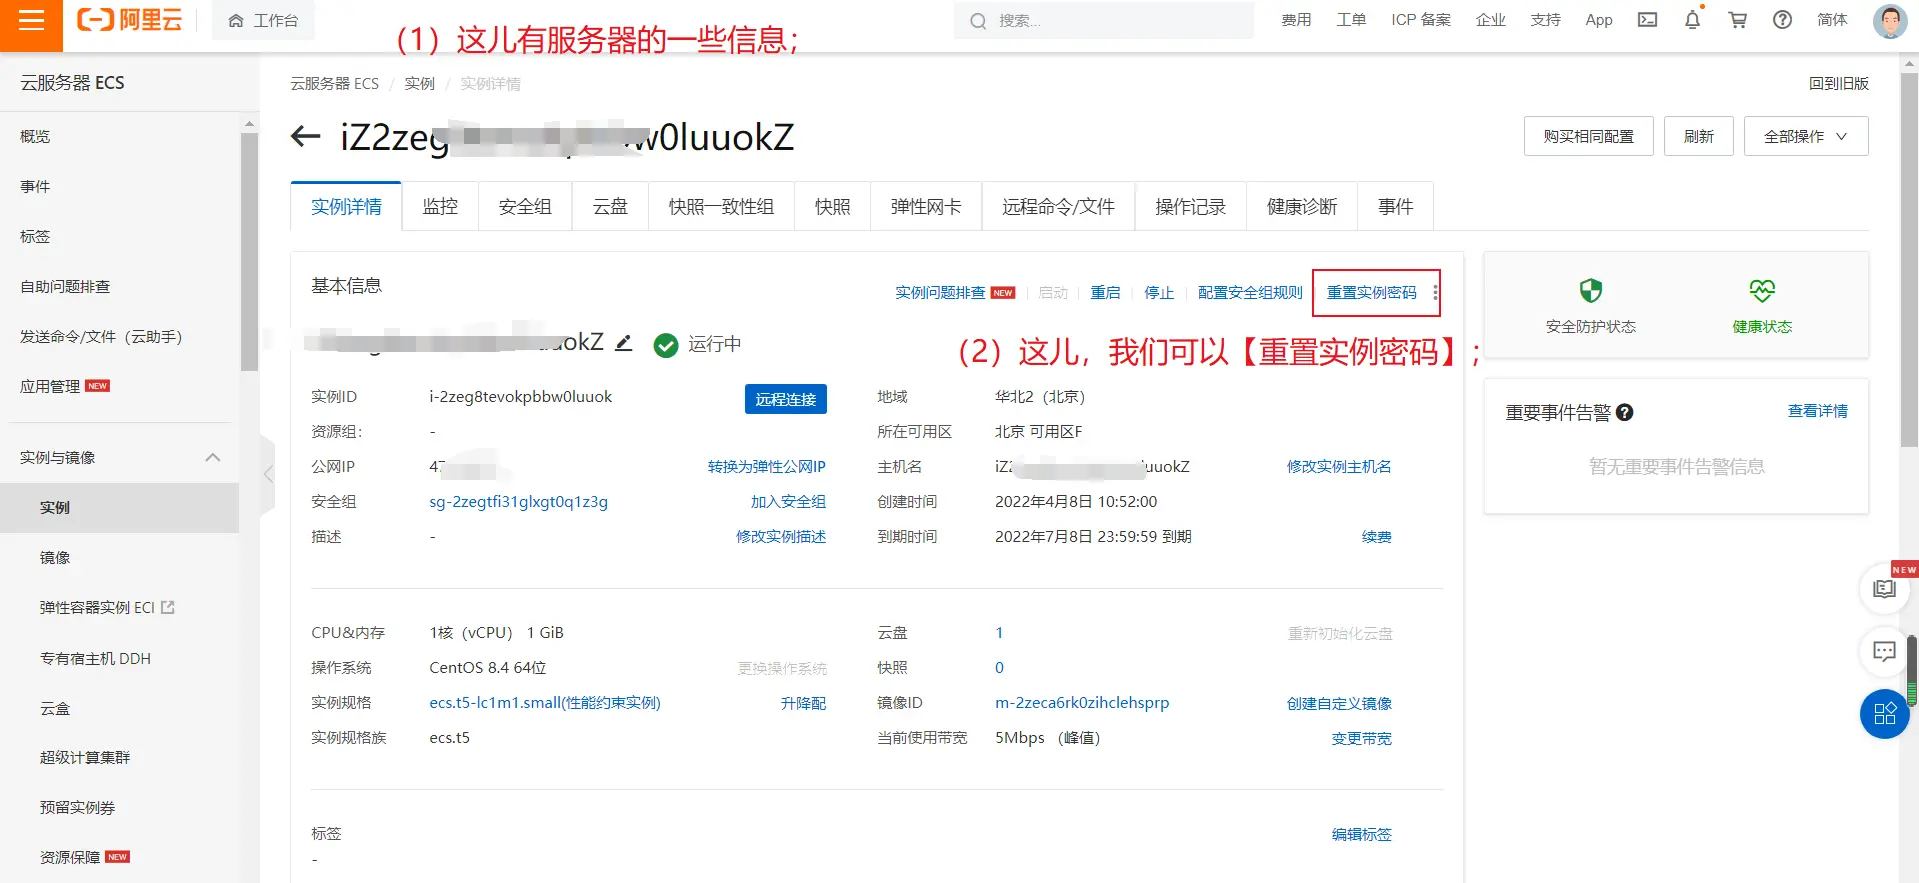1919x883 pixels.
Task: Collapse the left sidebar with the arrow handle
Action: 268,474
